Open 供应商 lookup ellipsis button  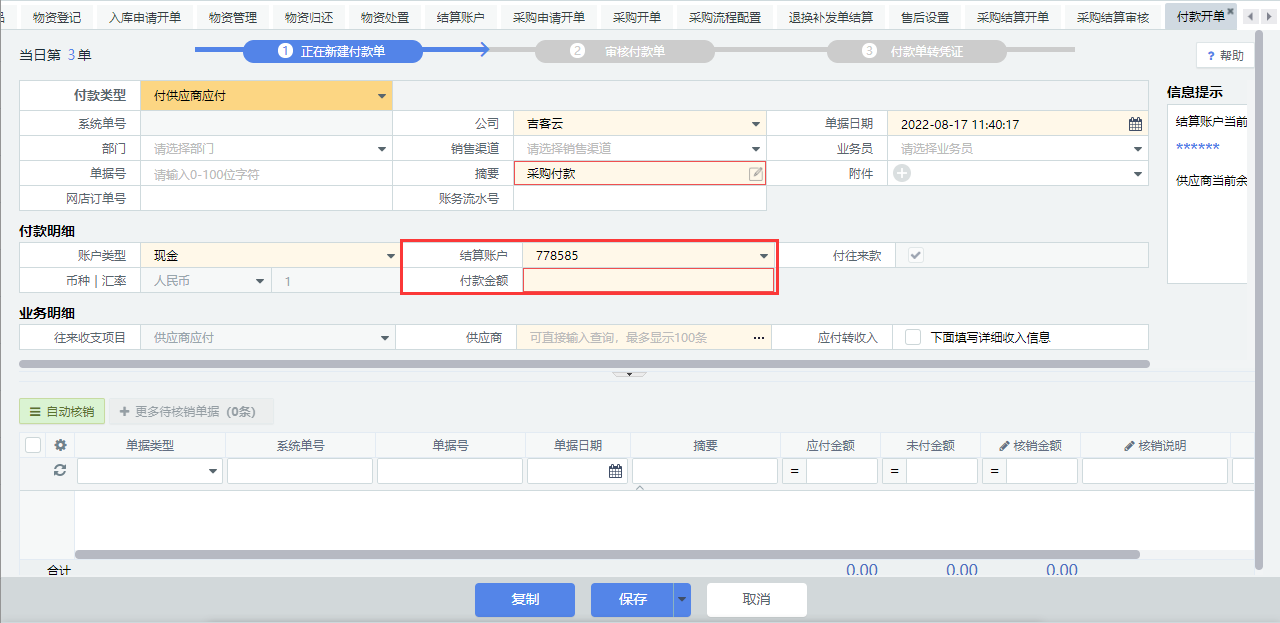tap(759, 338)
